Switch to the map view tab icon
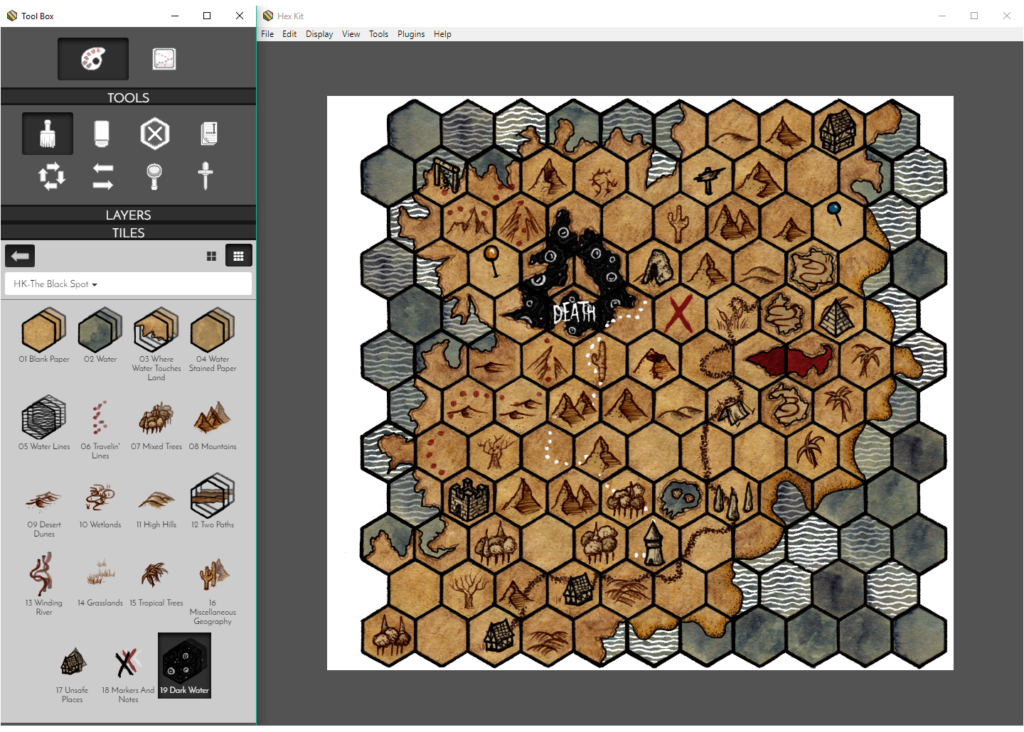 pyautogui.click(x=164, y=59)
